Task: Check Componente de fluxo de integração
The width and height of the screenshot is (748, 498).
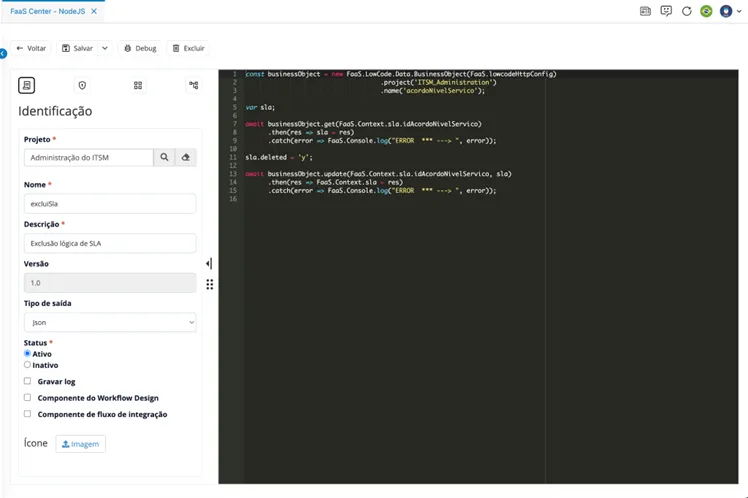Action: [27, 414]
